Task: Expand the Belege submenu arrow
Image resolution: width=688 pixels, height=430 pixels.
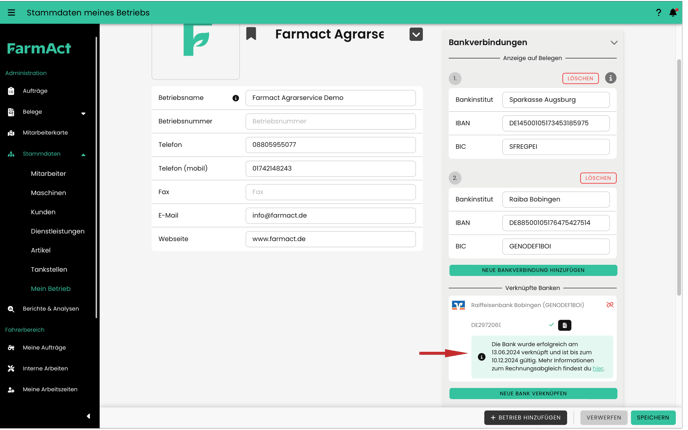Action: coord(83,114)
